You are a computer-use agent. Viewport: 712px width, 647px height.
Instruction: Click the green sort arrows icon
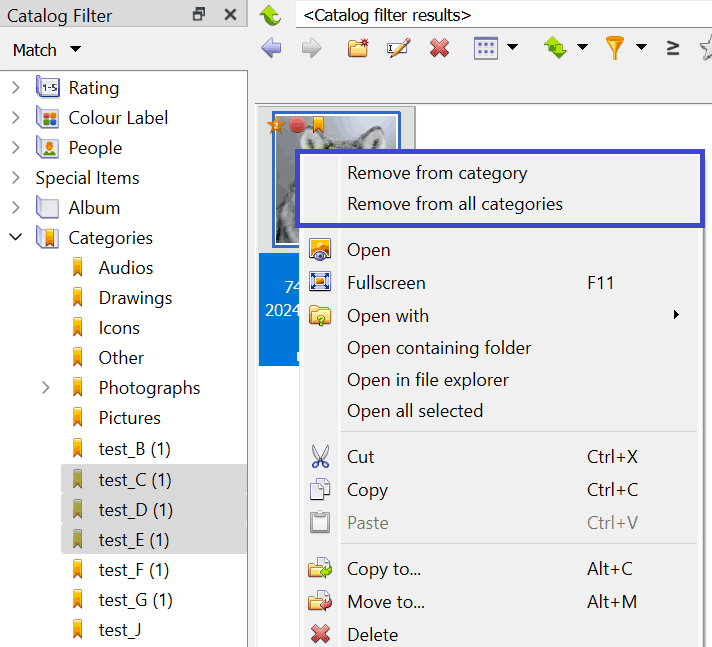point(555,48)
